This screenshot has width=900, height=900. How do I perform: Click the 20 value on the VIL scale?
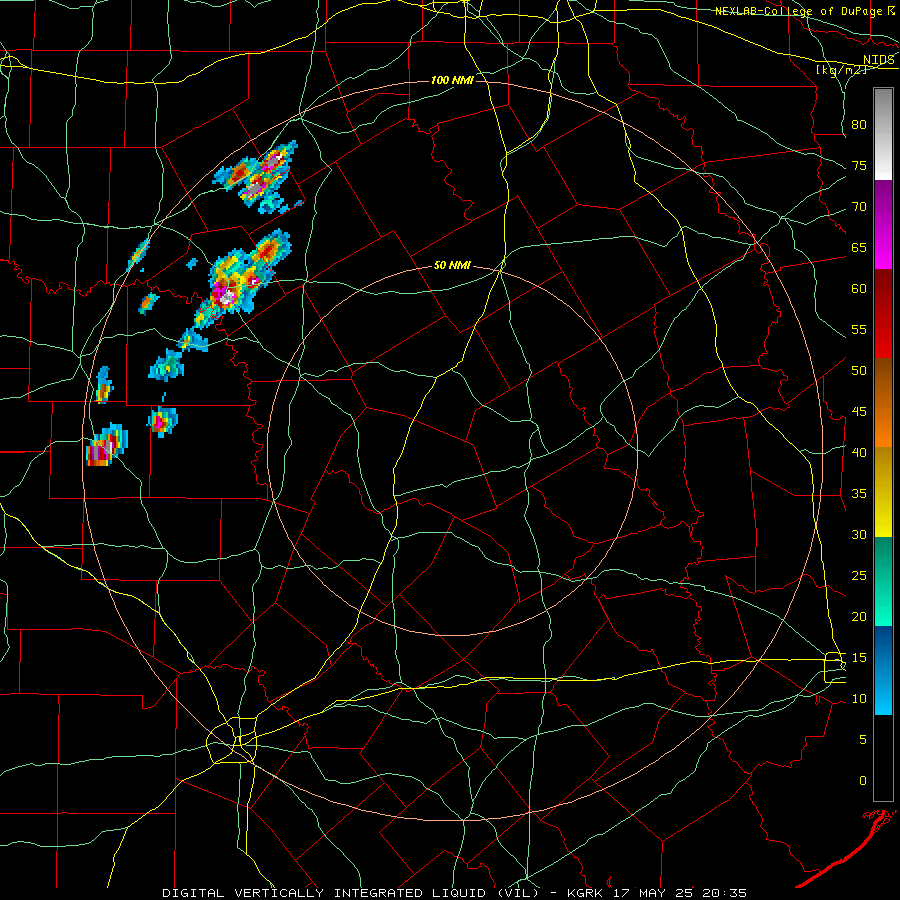coord(859,617)
